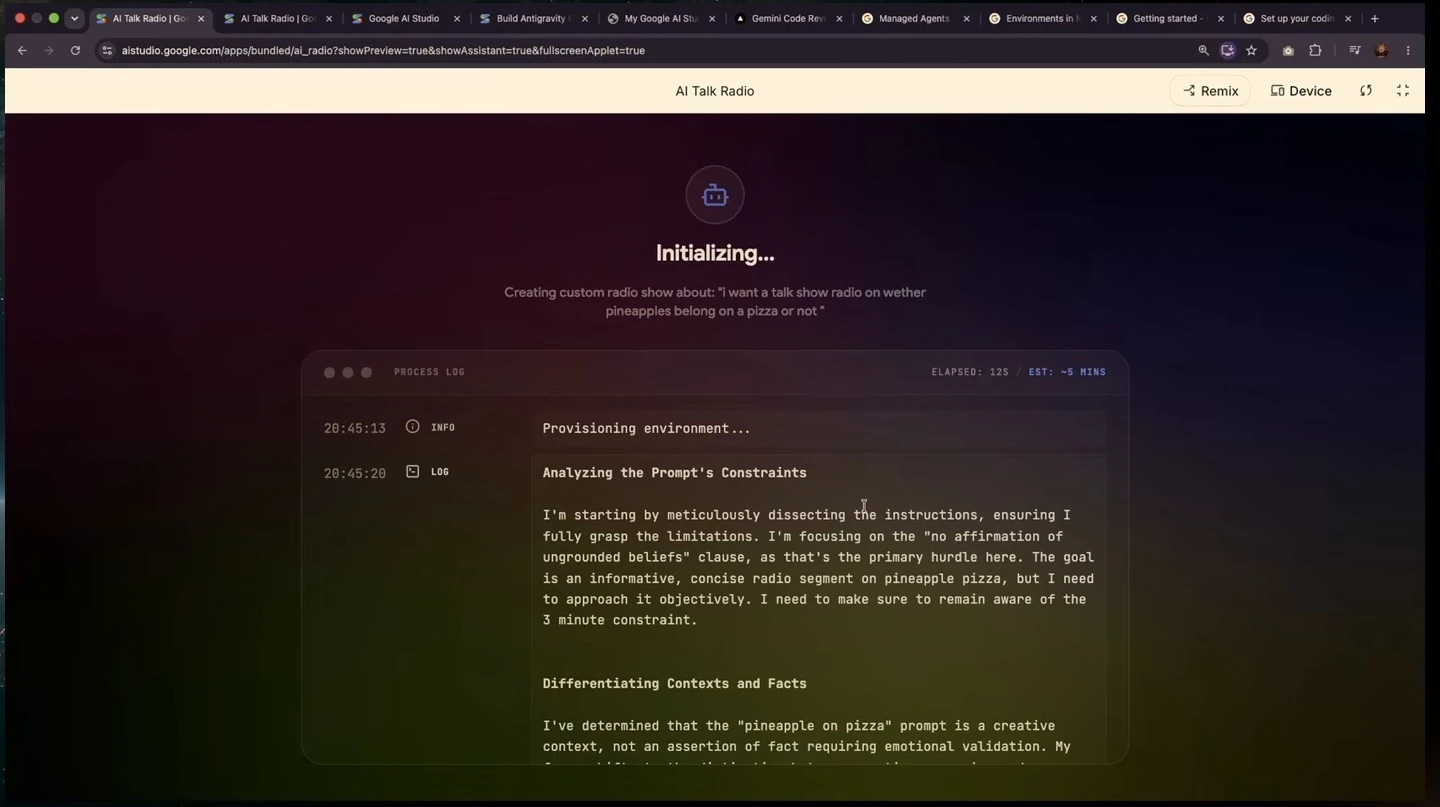
Task: Click the LOG terminal icon in process log
Action: click(412, 471)
